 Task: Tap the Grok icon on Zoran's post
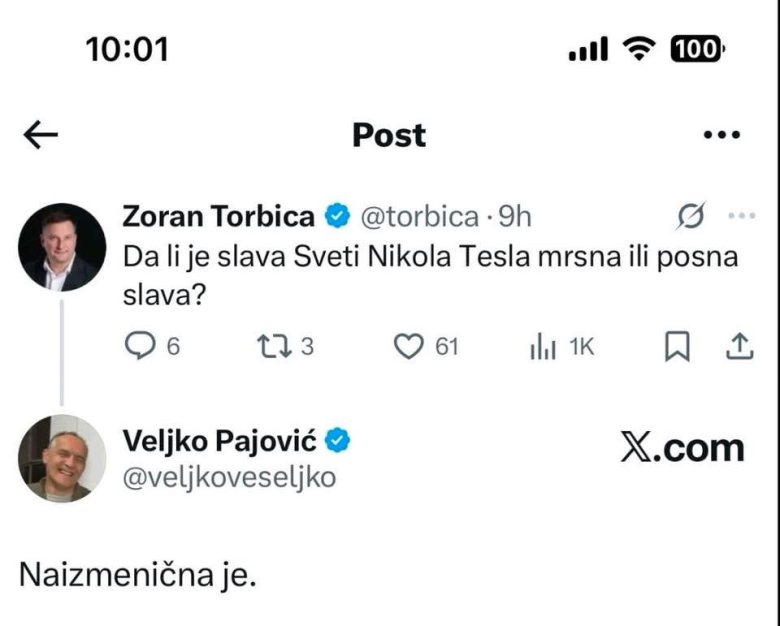[691, 216]
